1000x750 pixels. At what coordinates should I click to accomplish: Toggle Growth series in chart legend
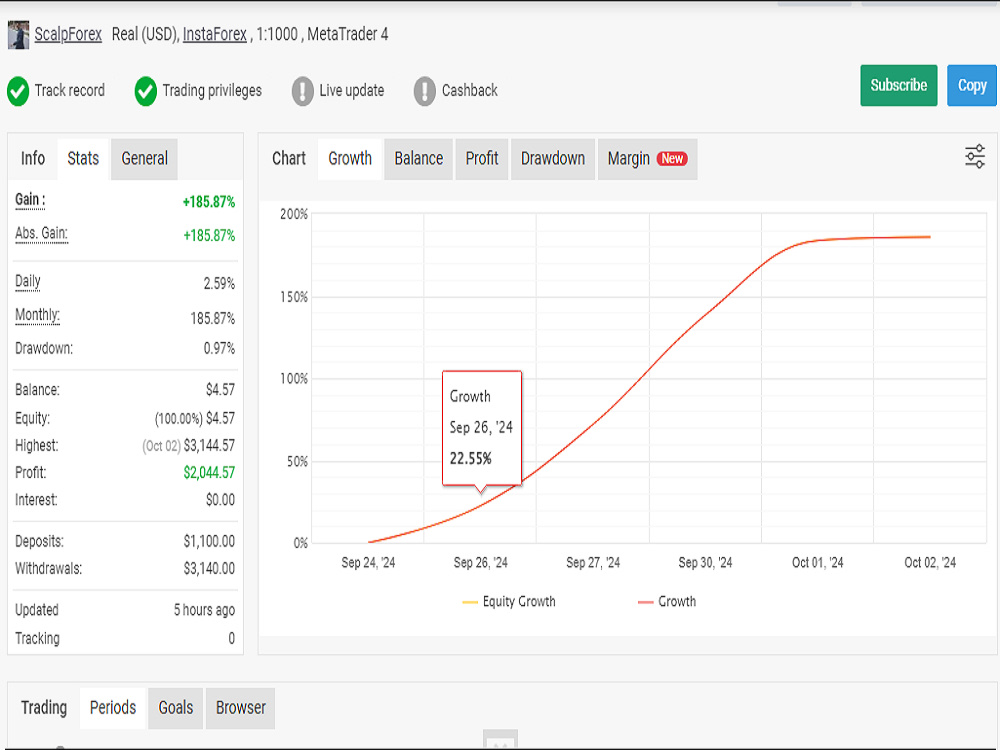[667, 602]
